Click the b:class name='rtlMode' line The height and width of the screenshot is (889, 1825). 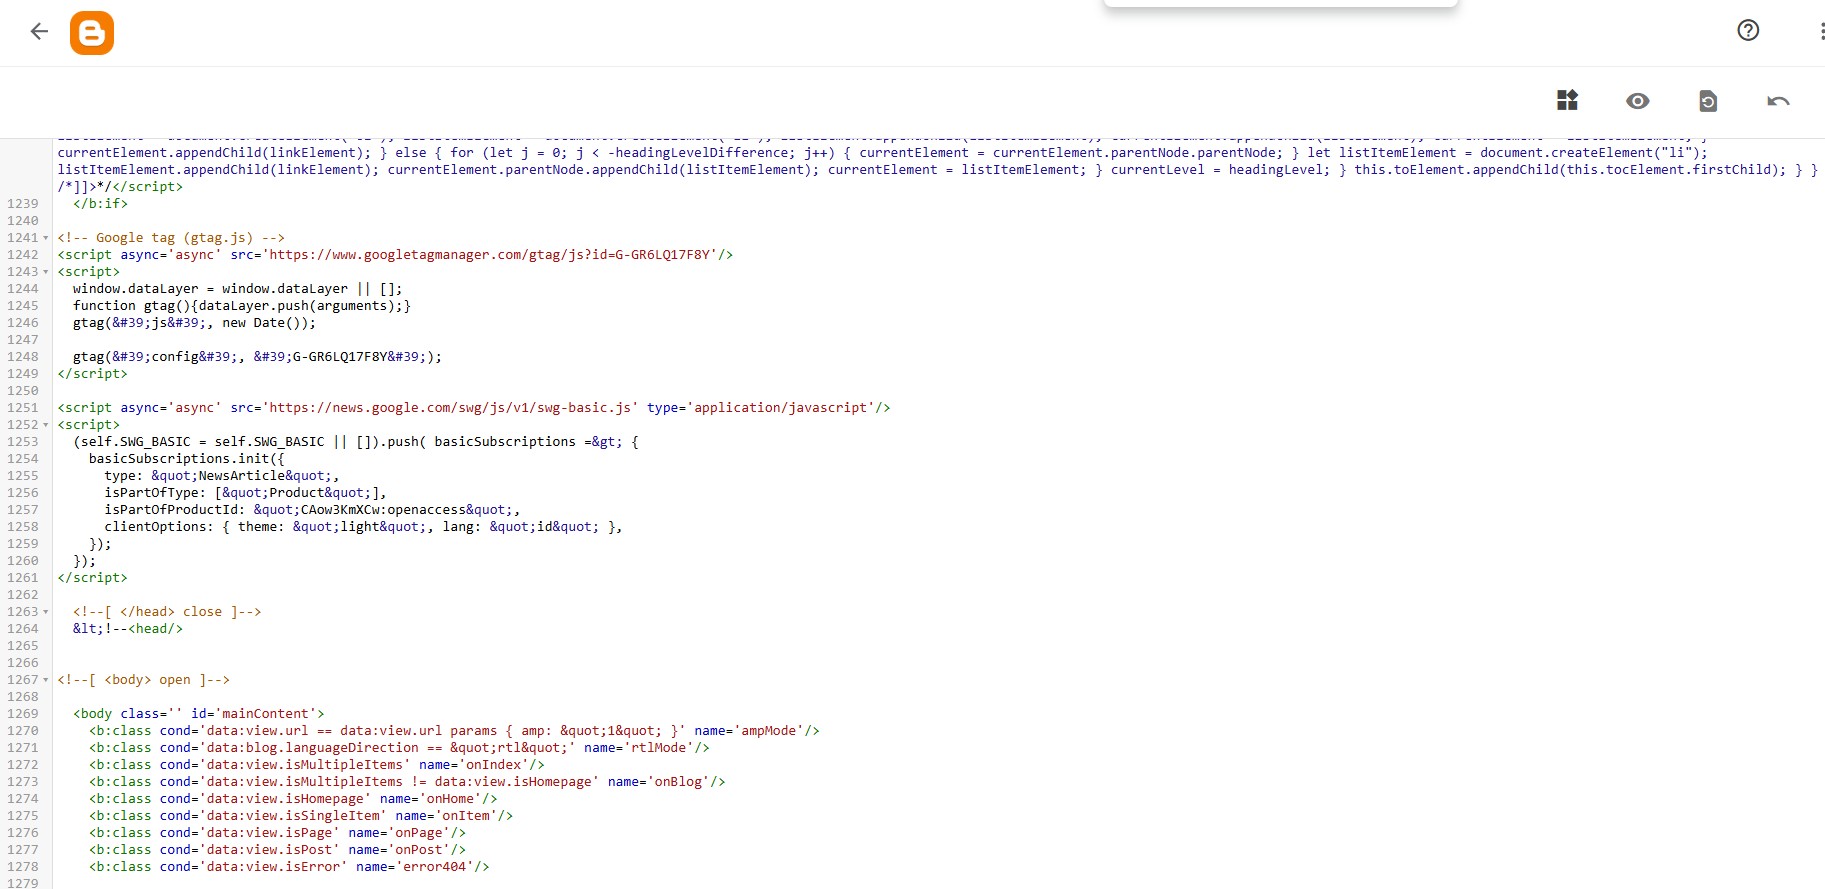pos(399,748)
